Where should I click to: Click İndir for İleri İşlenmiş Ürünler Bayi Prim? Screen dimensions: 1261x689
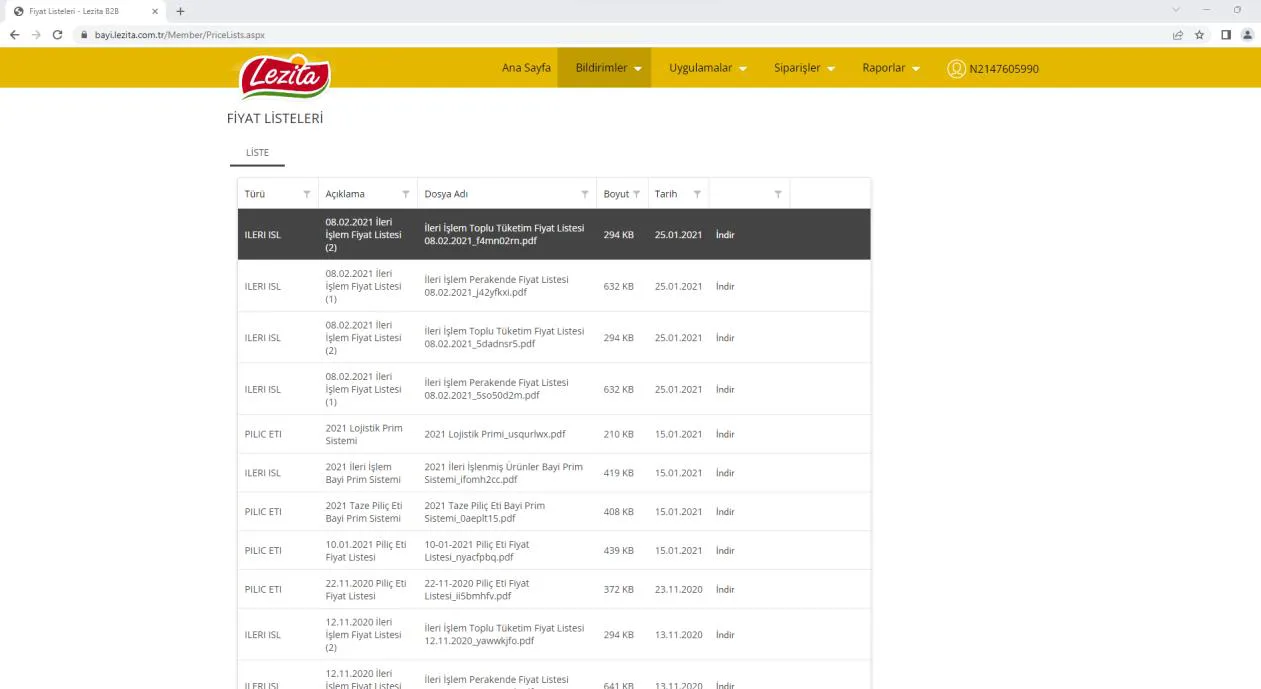point(725,473)
